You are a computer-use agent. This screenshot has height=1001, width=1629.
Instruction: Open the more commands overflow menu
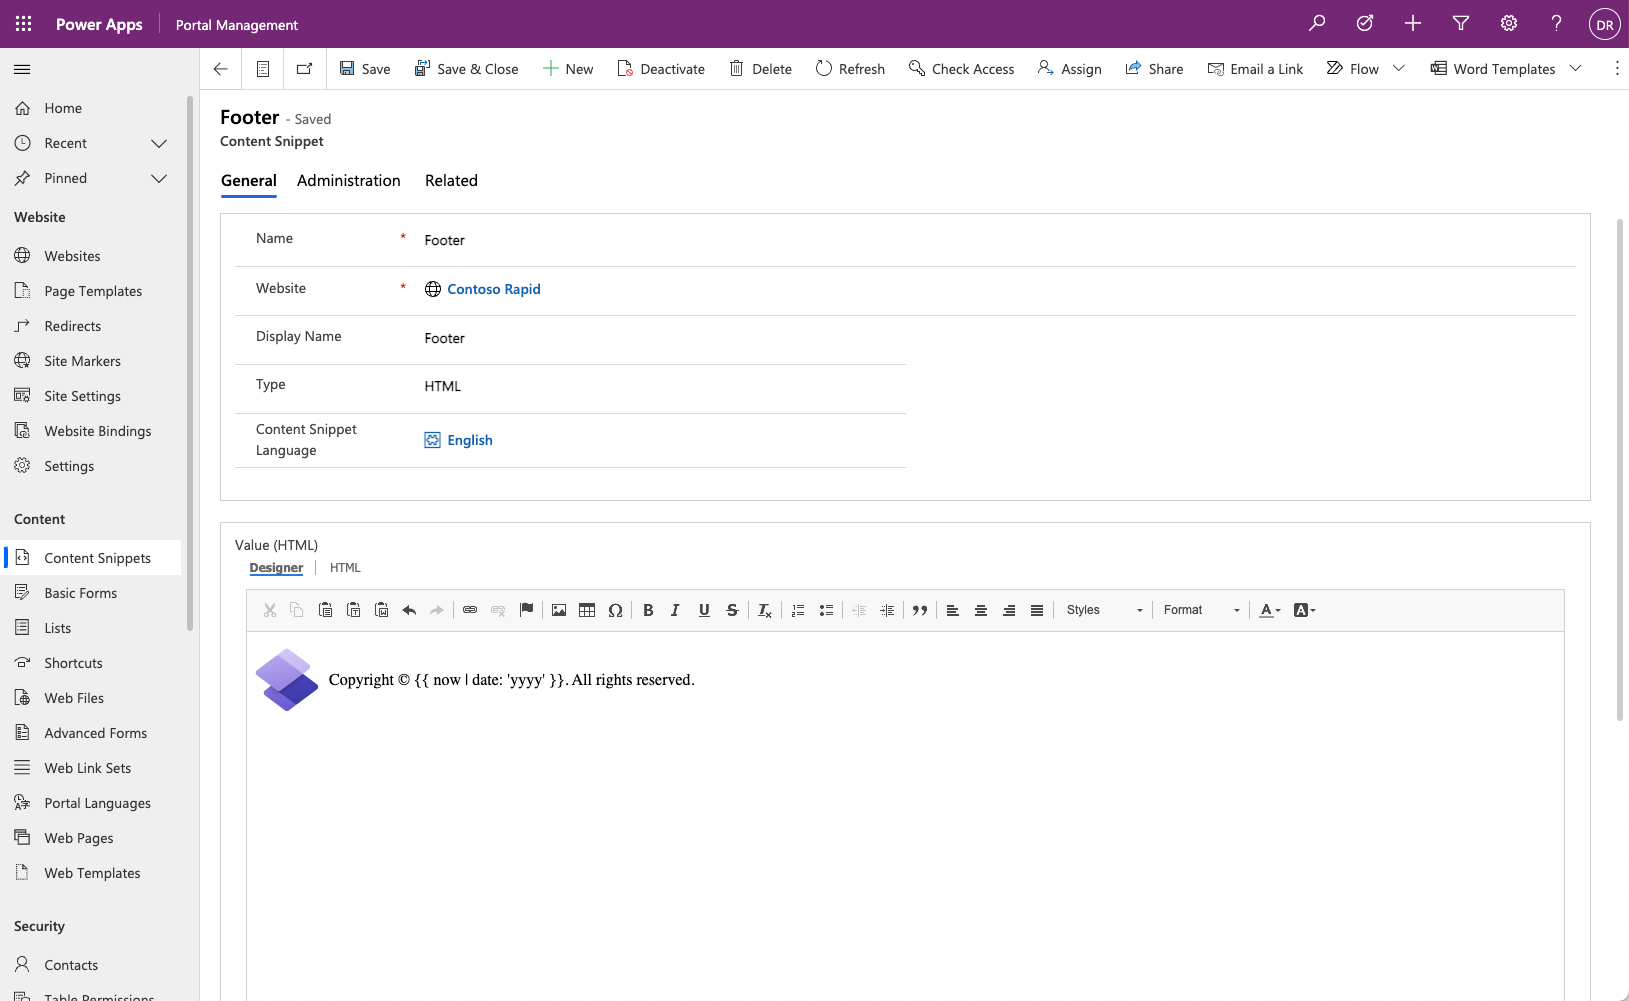[1617, 68]
